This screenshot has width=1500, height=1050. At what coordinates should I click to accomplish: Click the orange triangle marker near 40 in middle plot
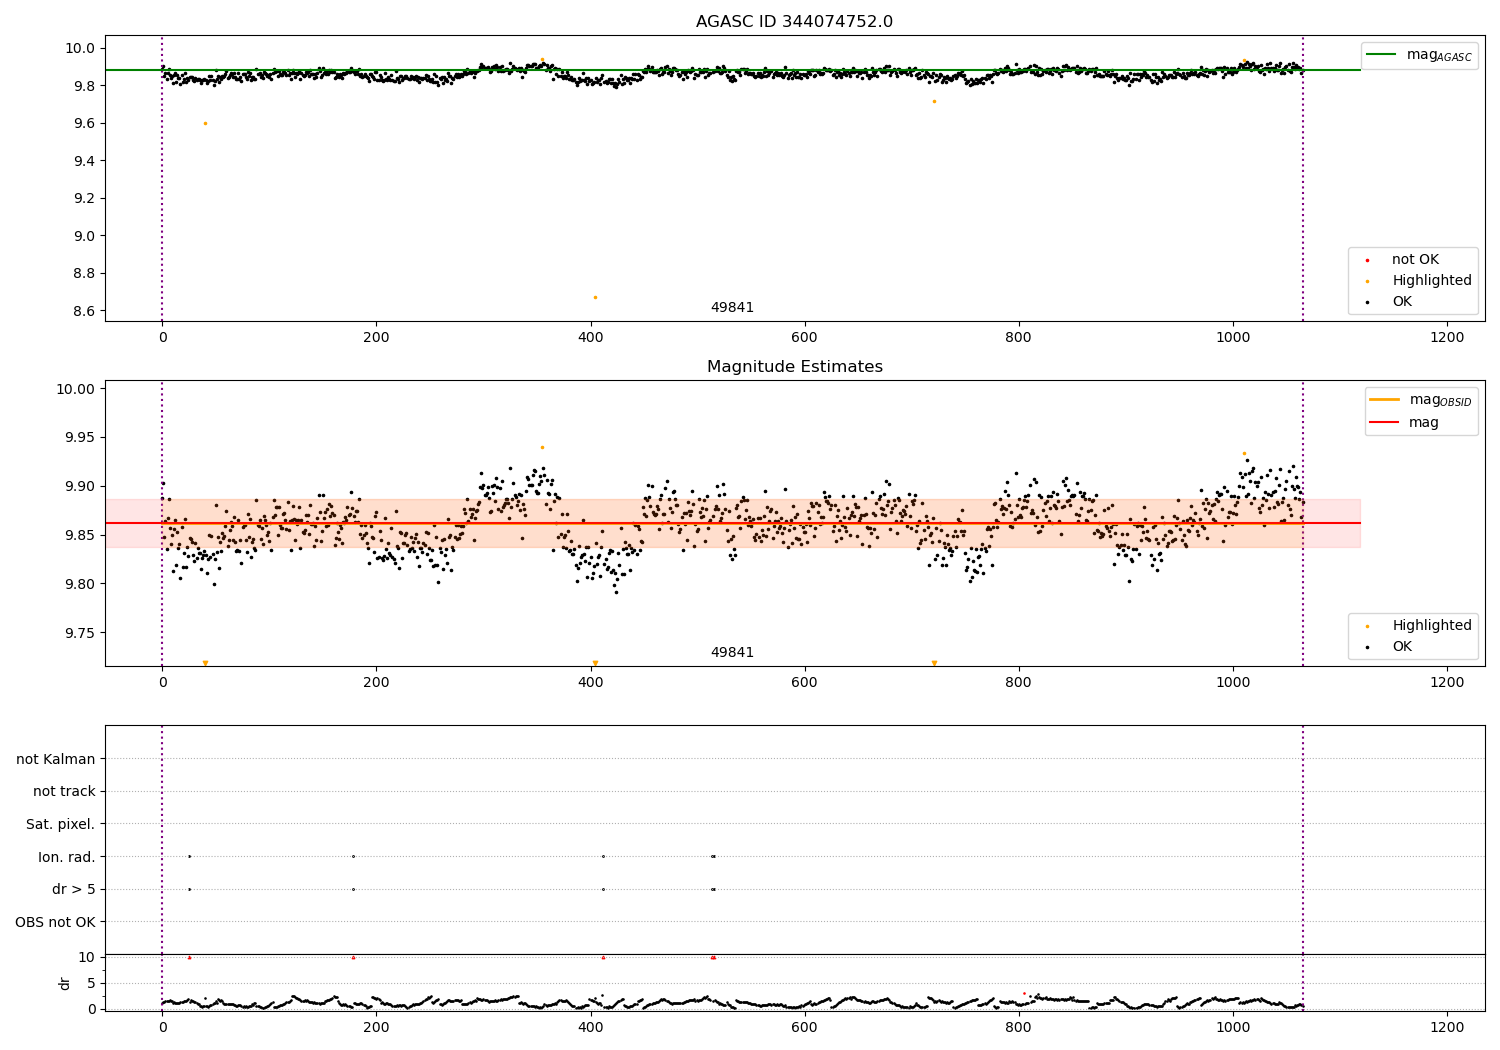click(205, 663)
